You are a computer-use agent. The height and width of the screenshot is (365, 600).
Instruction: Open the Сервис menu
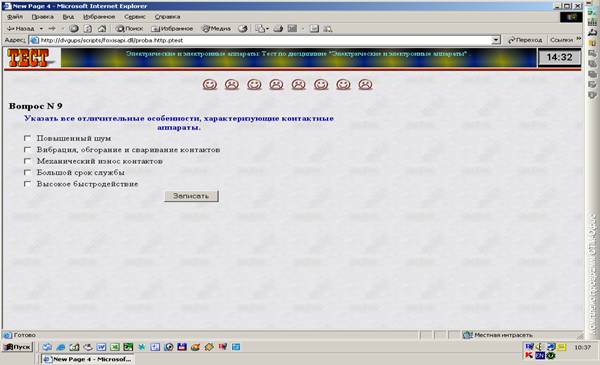(x=135, y=17)
